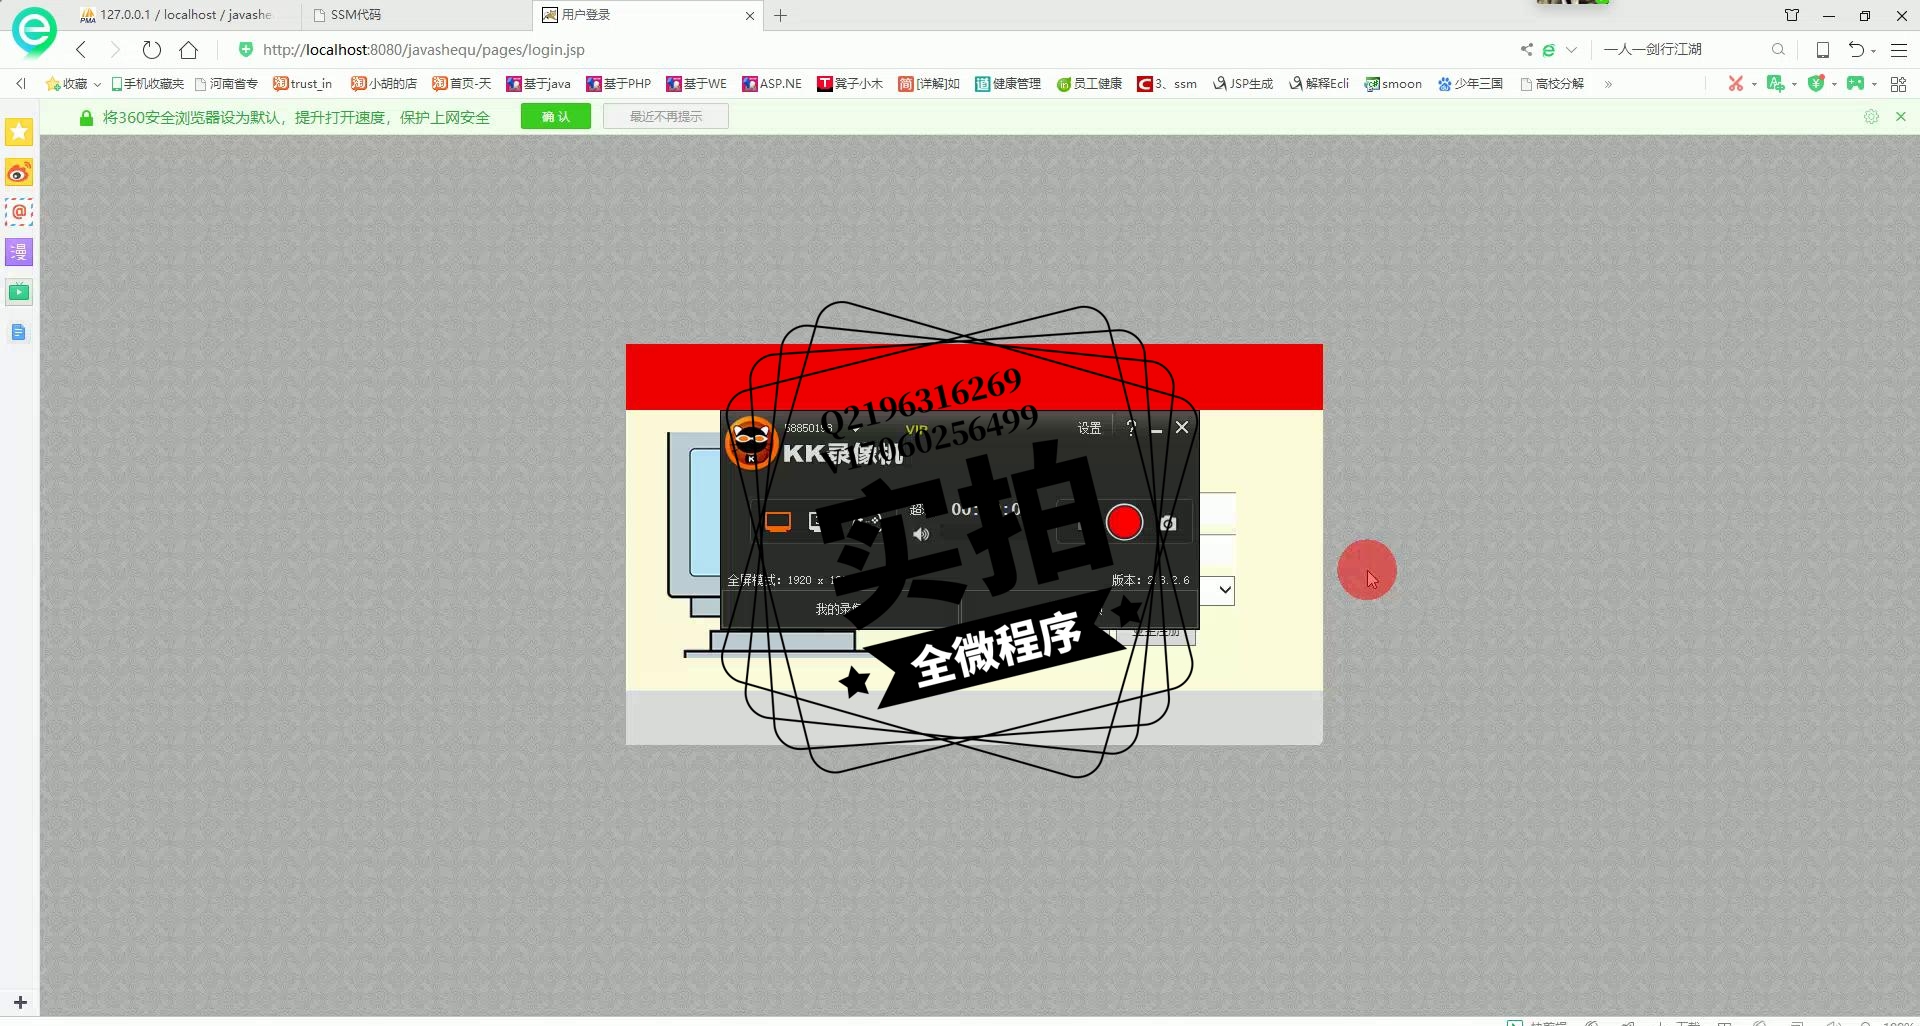Open the browser home page
This screenshot has height=1026, width=1920.
pyautogui.click(x=188, y=49)
